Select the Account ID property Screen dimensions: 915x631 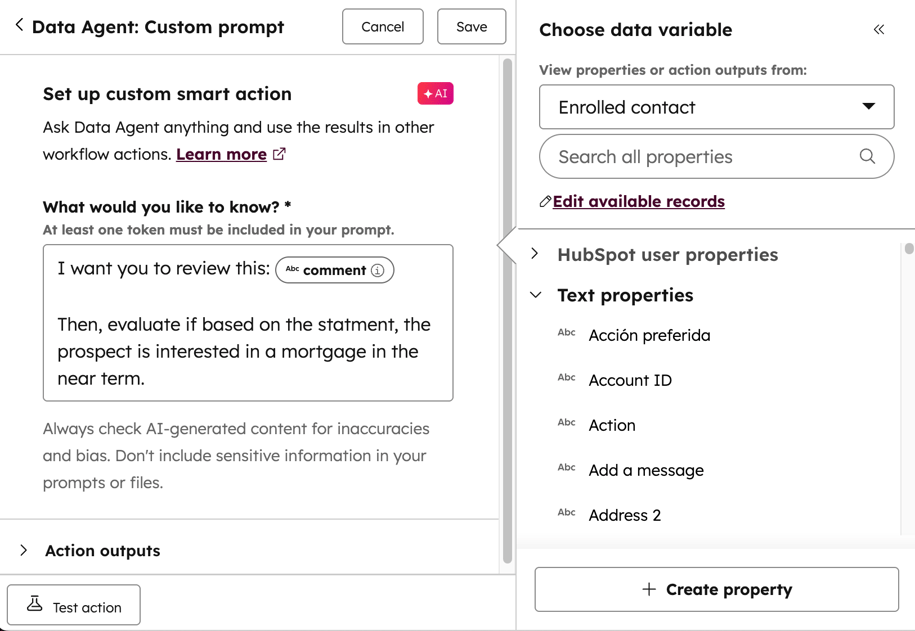pos(630,380)
